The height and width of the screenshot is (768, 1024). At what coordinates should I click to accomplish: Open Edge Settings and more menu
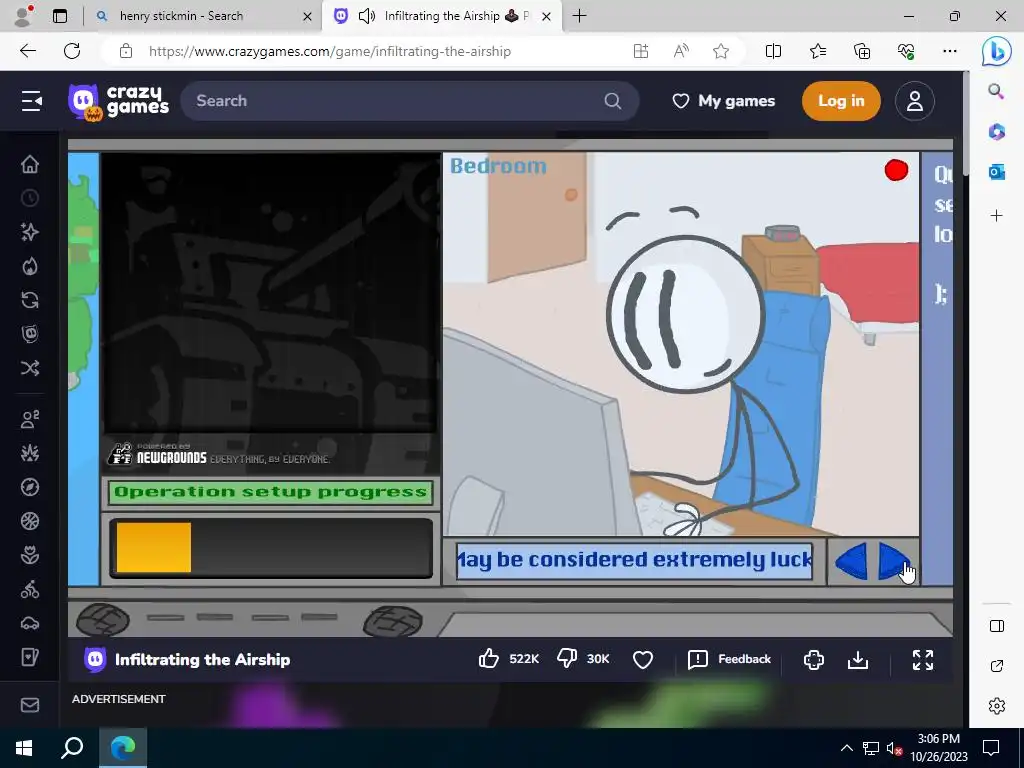coord(950,51)
